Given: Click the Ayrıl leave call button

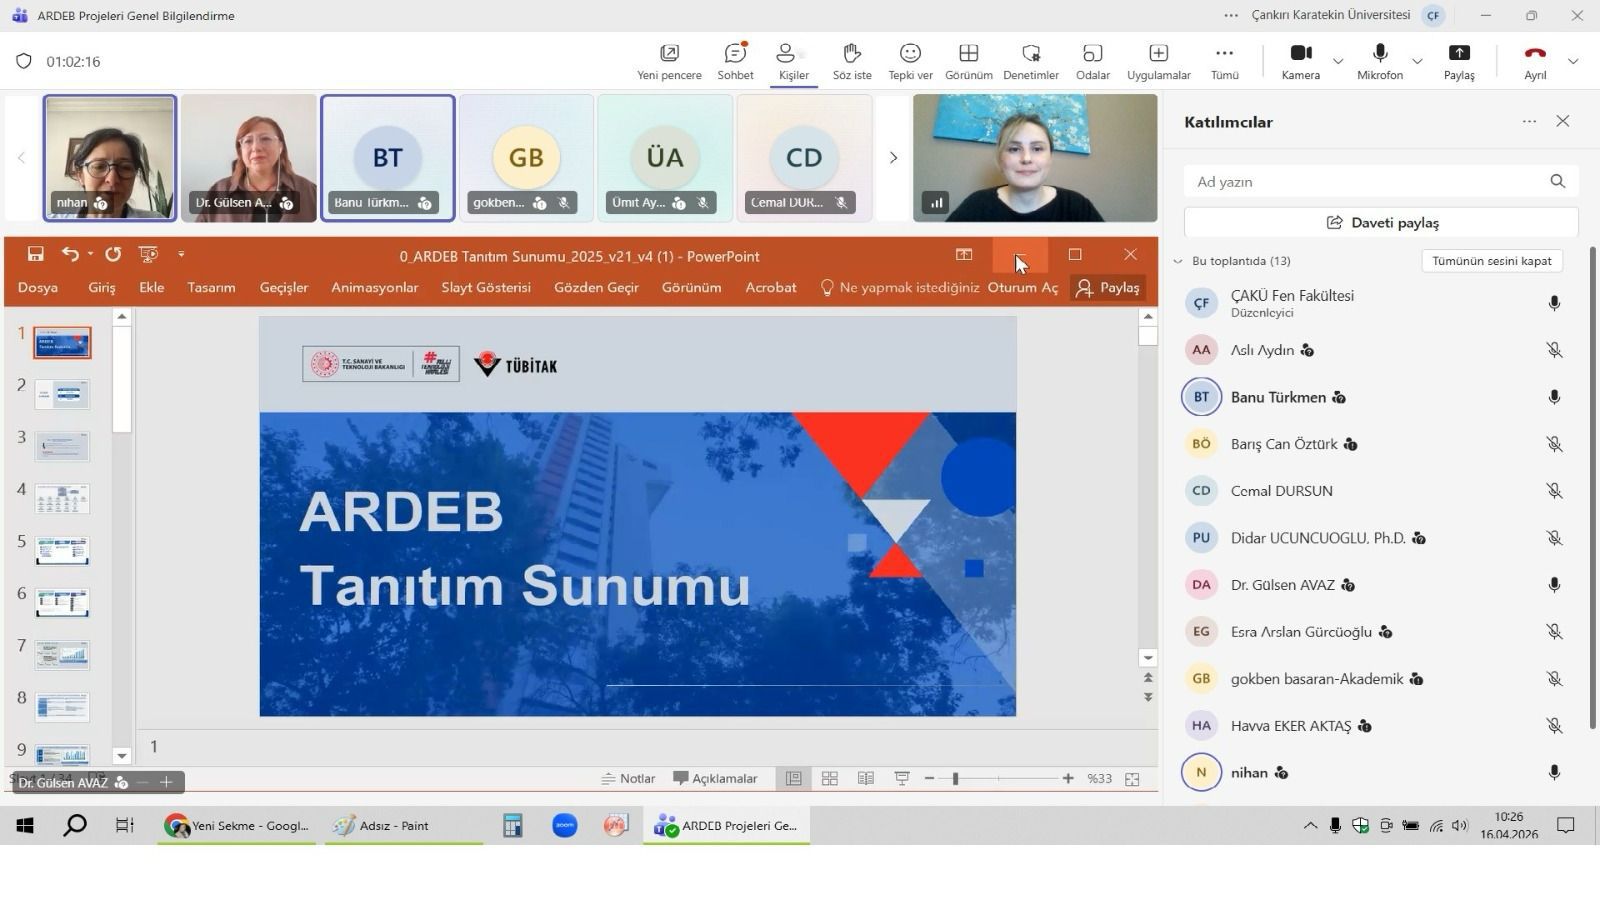Looking at the screenshot, I should click(x=1534, y=54).
